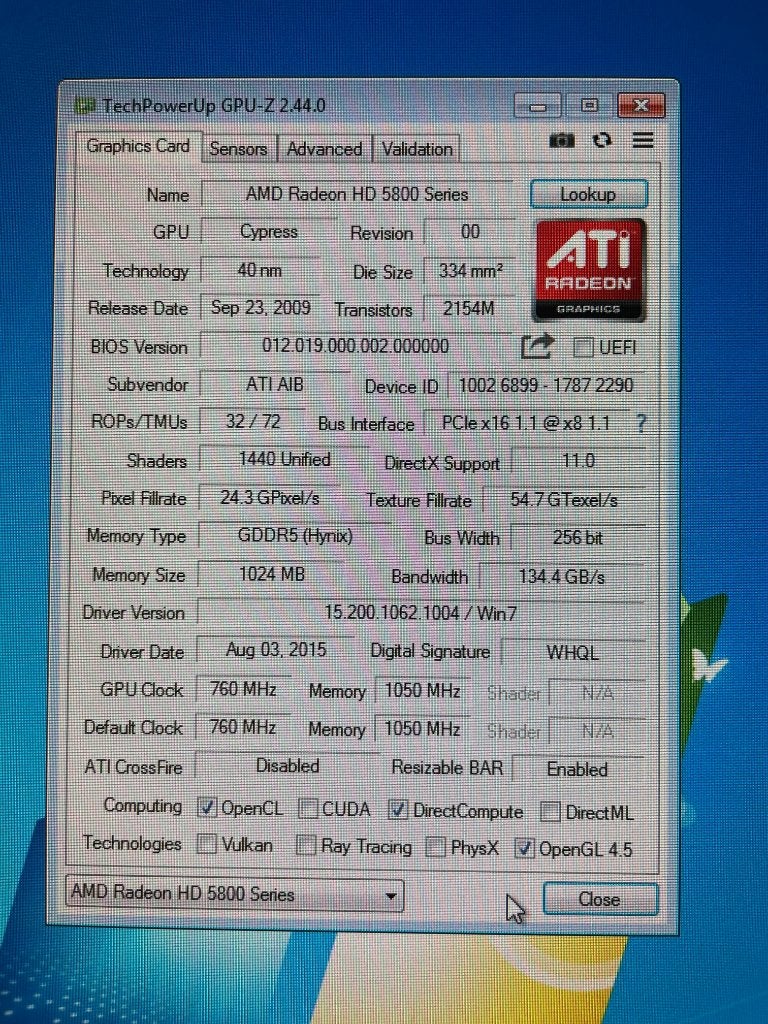Click the Shaders value 1440 Unified
The image size is (768, 1024).
click(284, 460)
